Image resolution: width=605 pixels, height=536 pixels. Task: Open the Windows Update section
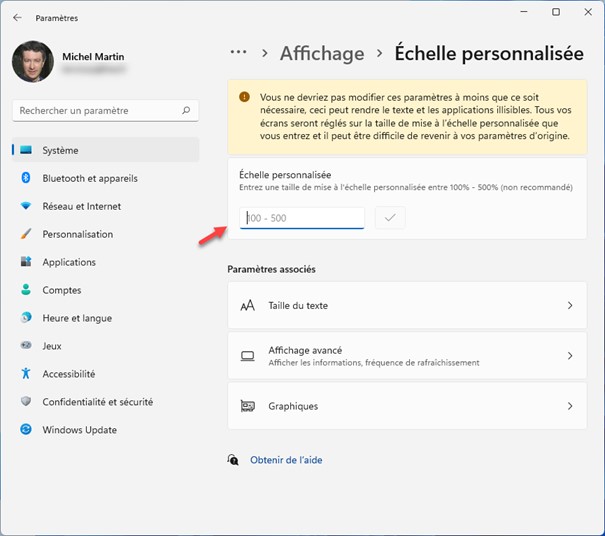point(79,430)
